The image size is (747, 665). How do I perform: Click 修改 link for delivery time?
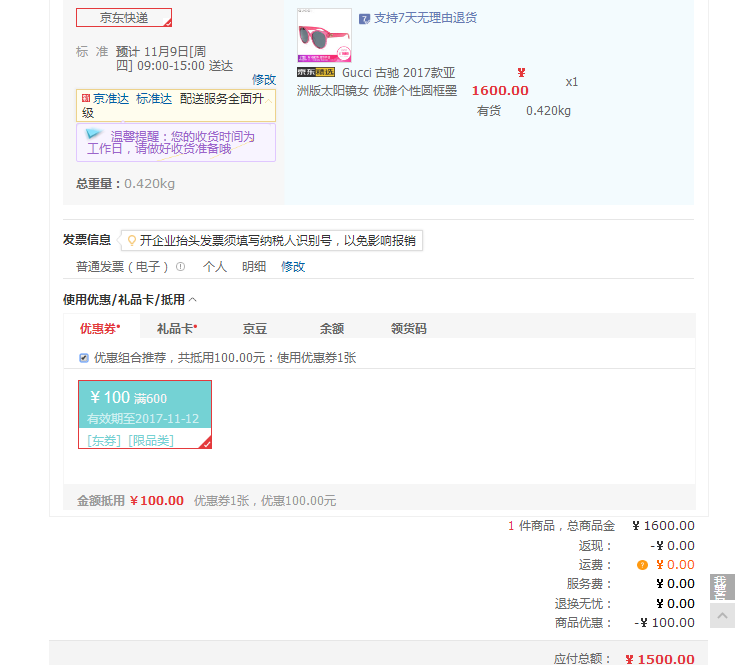(x=264, y=79)
